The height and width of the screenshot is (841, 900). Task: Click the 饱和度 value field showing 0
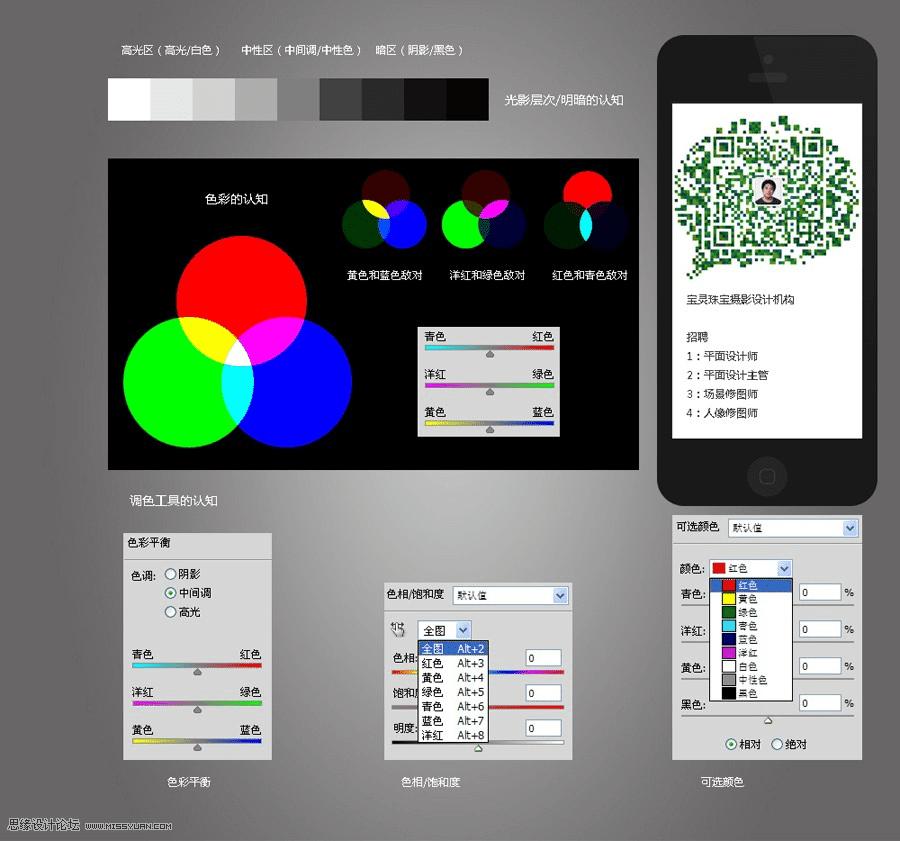[x=543, y=693]
